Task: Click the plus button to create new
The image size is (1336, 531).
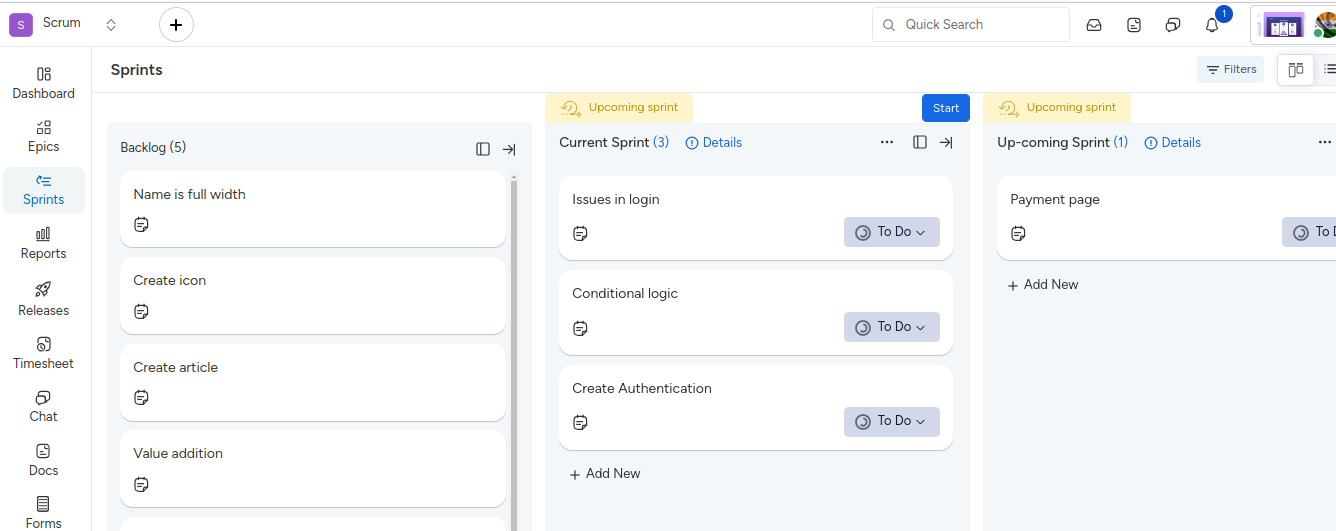Action: click(x=176, y=25)
